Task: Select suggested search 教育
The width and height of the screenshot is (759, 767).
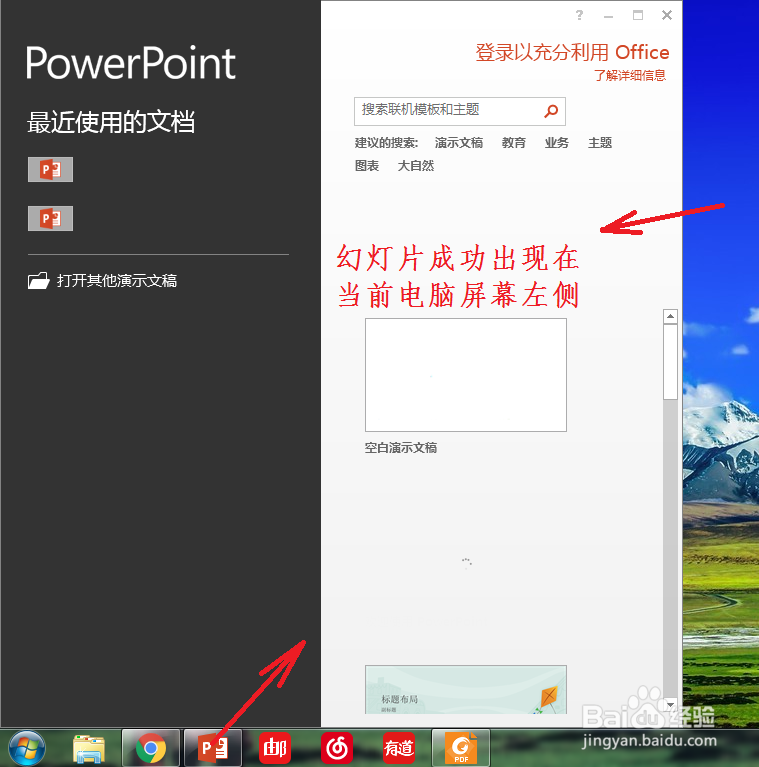Action: pyautogui.click(x=513, y=143)
